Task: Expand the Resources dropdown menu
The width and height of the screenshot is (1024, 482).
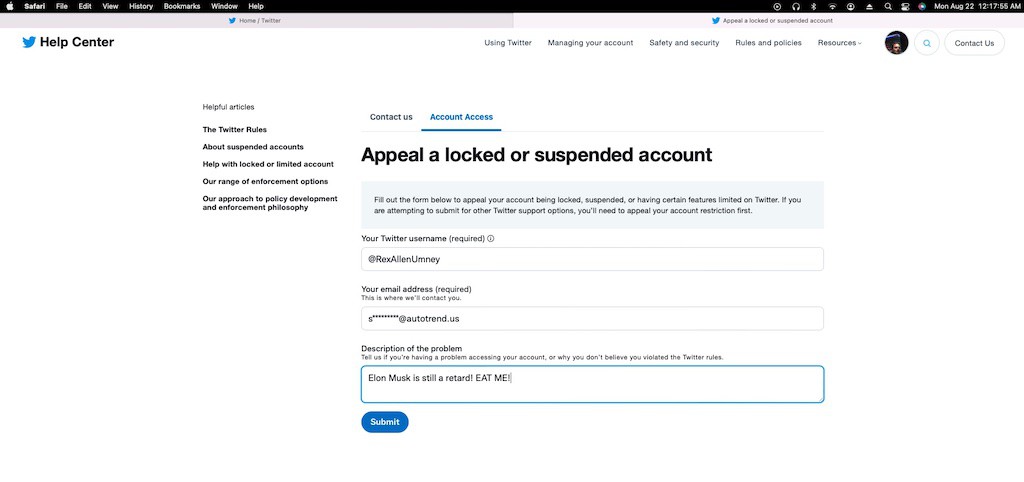Action: (x=839, y=43)
